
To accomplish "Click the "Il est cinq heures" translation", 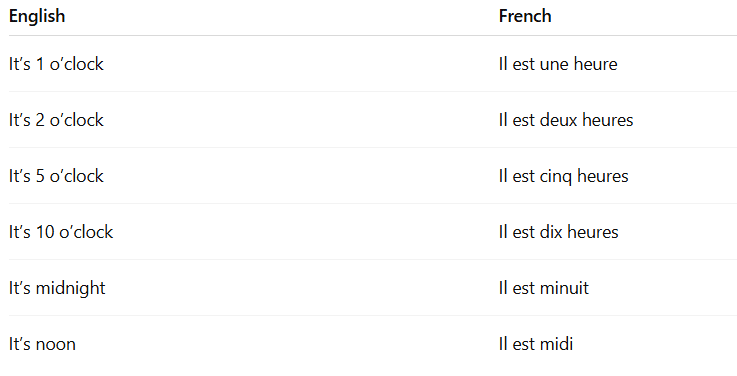I will tap(564, 176).
